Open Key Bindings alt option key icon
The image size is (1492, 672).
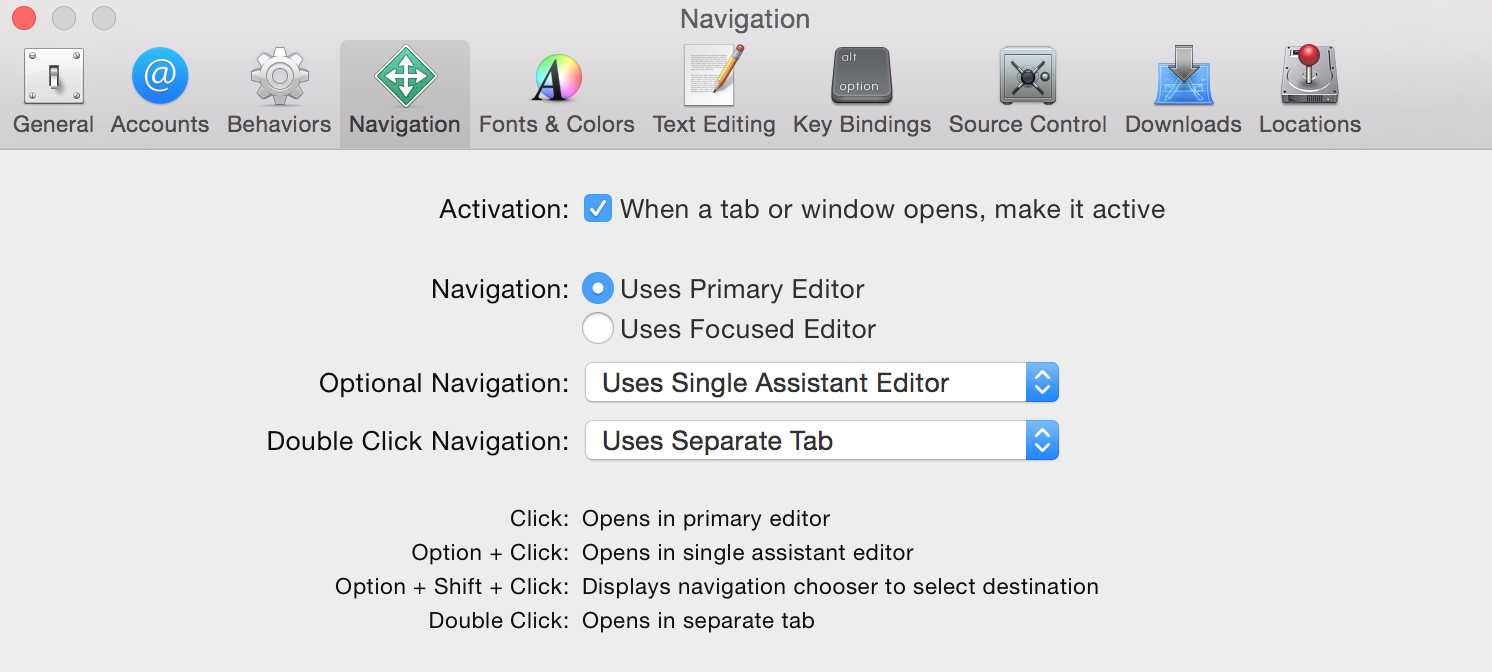pos(862,76)
